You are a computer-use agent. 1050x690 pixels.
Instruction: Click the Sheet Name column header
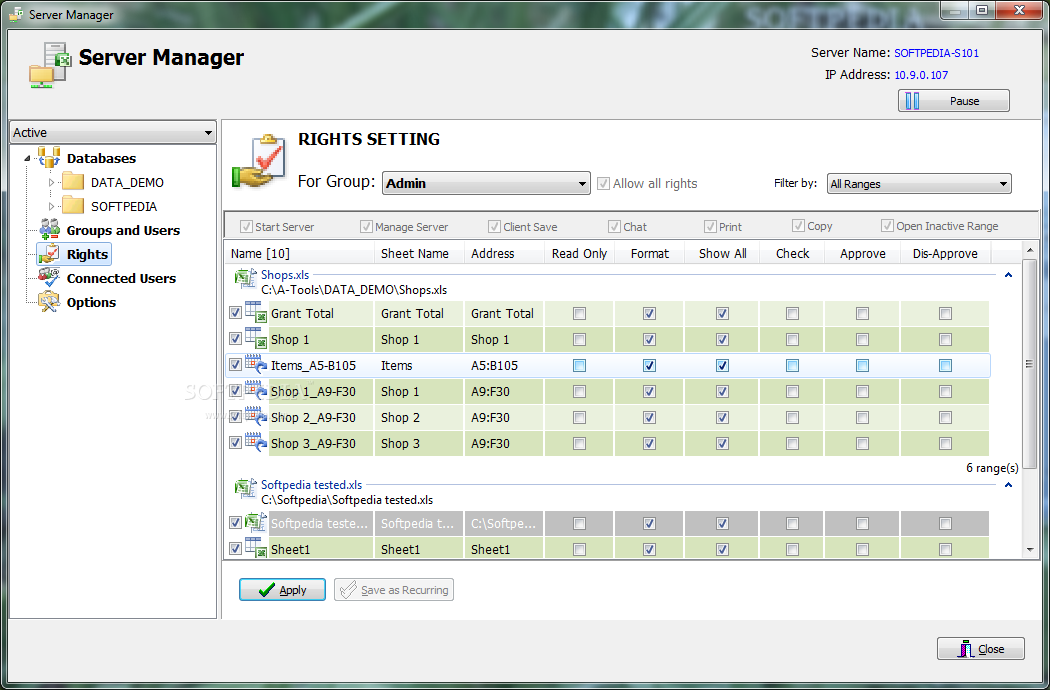(x=419, y=253)
